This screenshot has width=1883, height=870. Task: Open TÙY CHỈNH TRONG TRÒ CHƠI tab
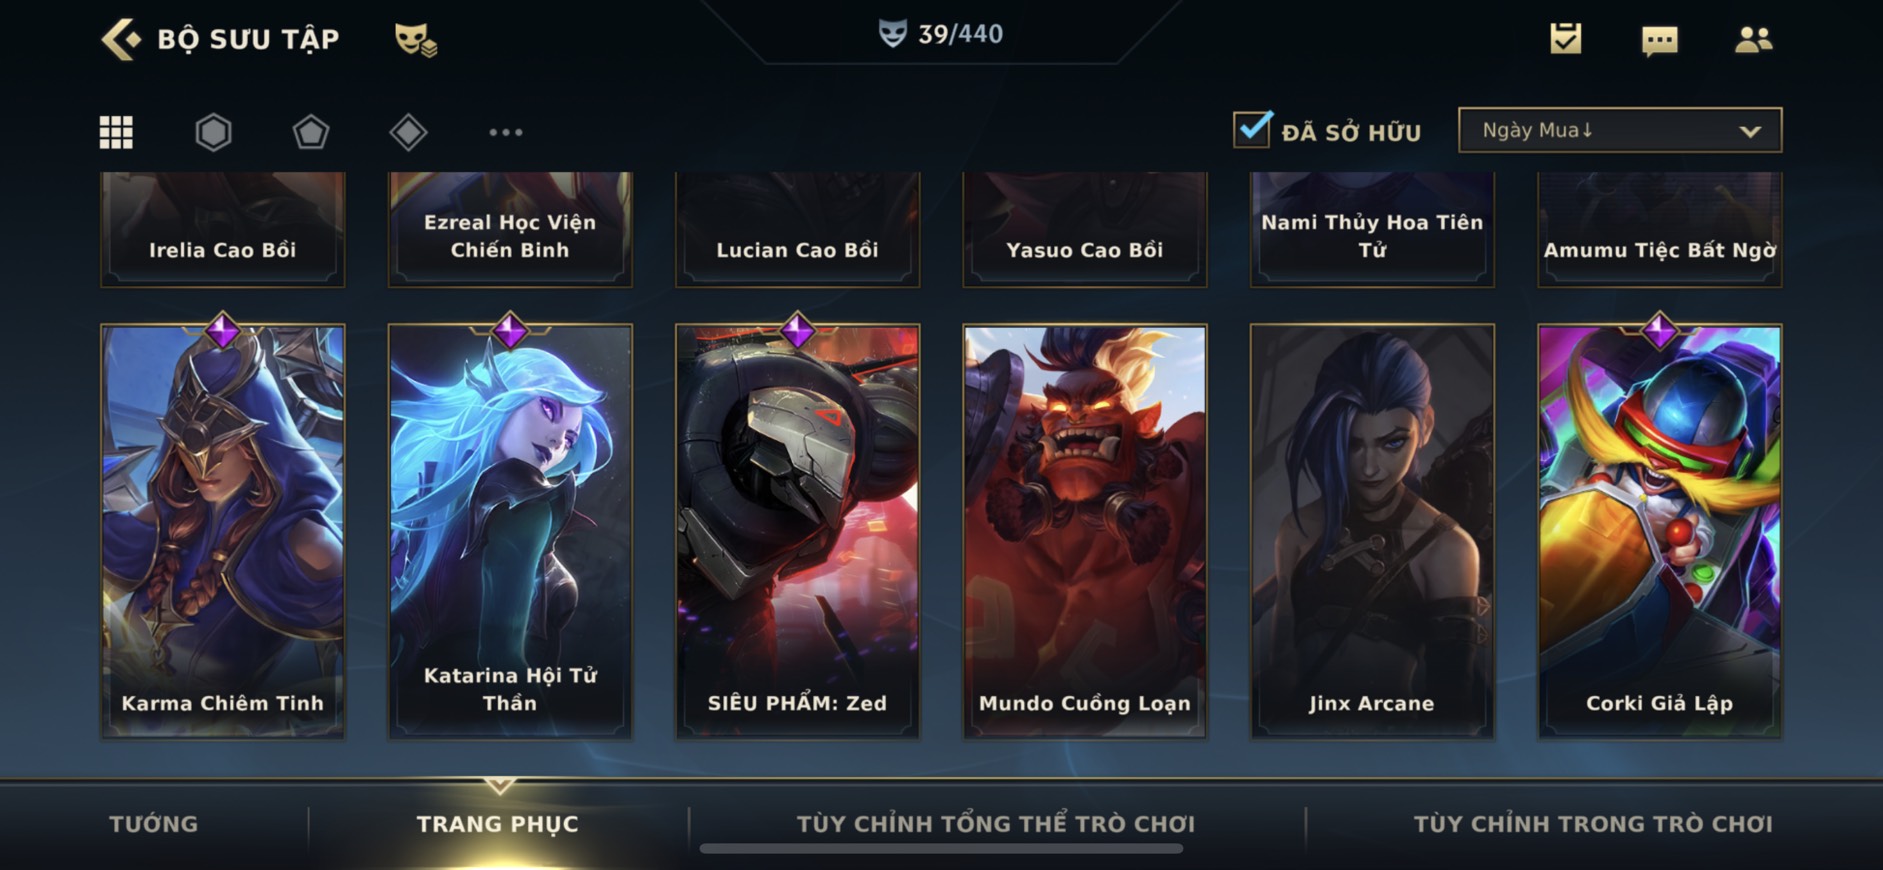point(1592,824)
